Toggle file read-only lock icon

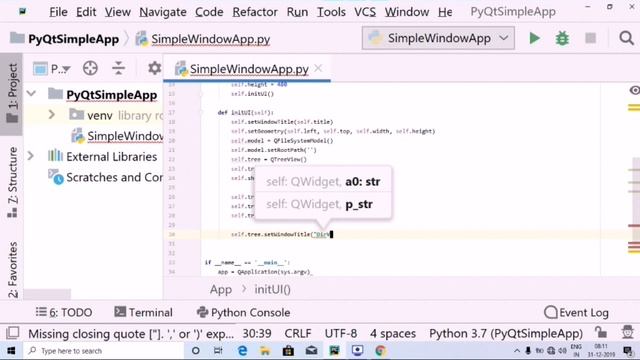click(600, 332)
